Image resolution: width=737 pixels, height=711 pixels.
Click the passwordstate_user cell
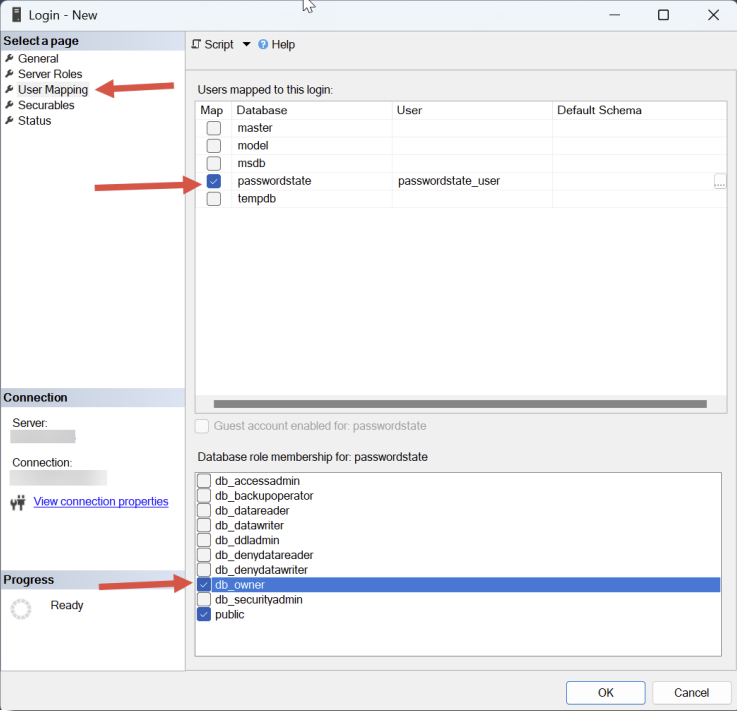(472, 181)
